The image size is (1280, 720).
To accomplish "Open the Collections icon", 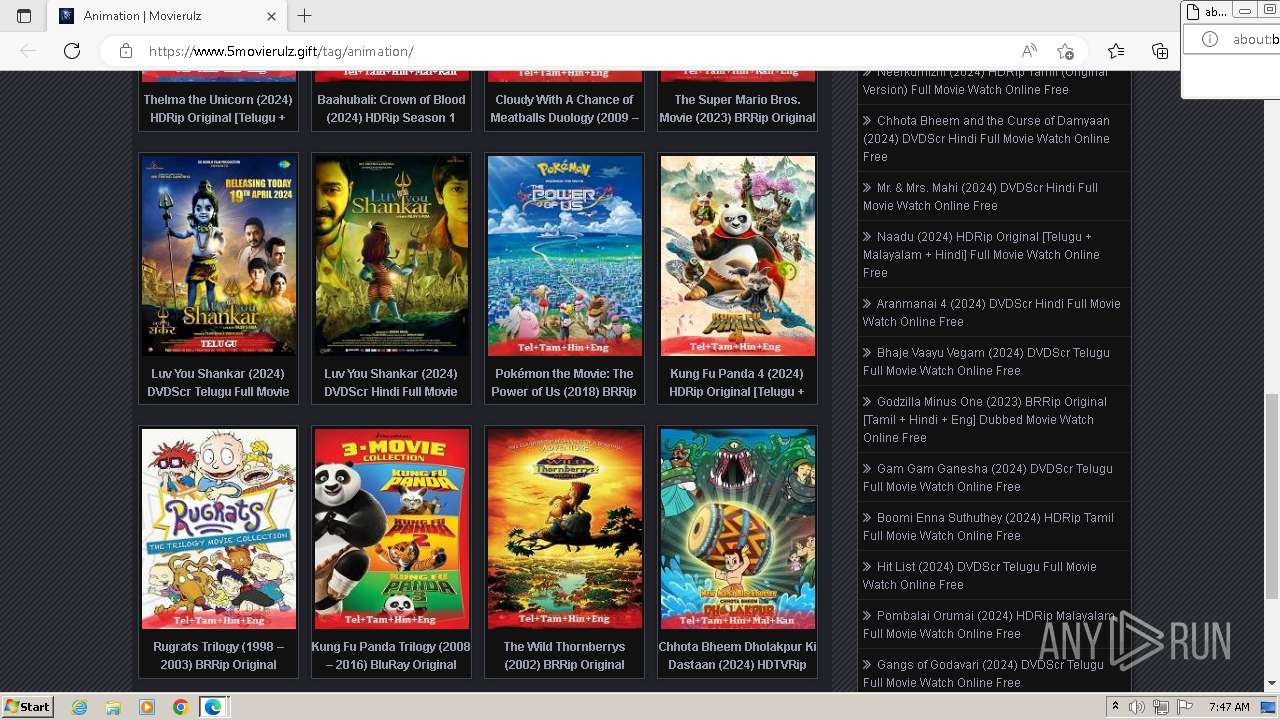I will pyautogui.click(x=1160, y=51).
